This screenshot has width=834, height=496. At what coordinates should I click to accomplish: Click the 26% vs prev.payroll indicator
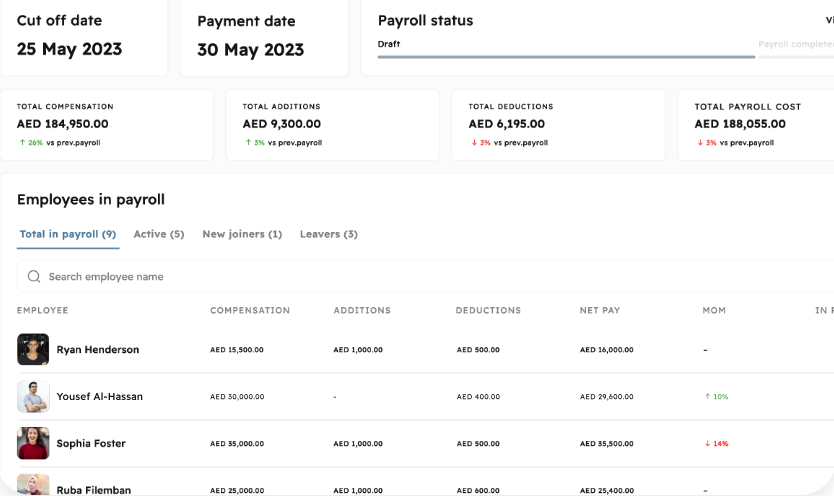[x=60, y=142]
